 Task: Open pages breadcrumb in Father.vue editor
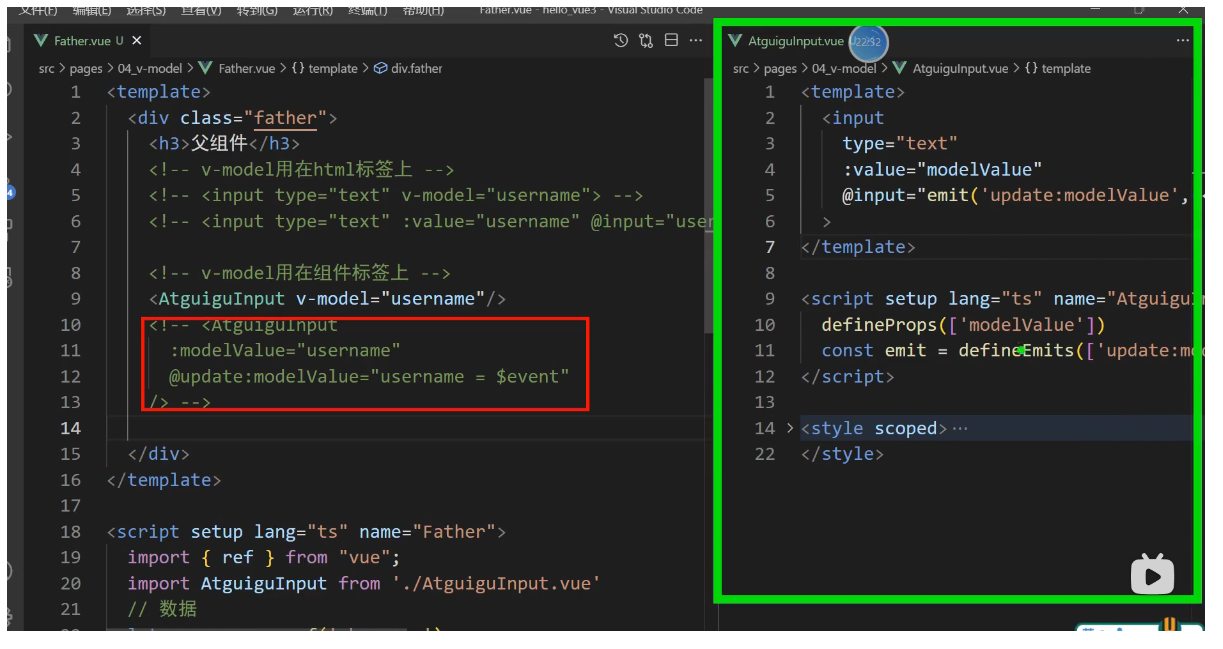86,69
